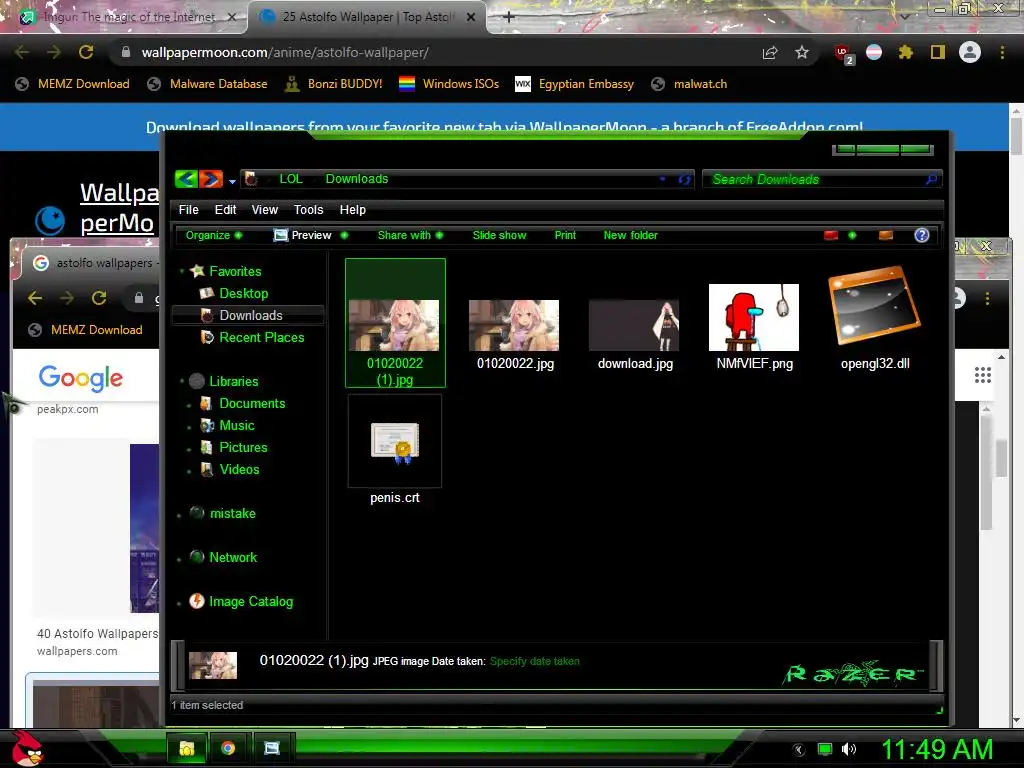Open Music library
The image size is (1024, 768).
click(236, 425)
